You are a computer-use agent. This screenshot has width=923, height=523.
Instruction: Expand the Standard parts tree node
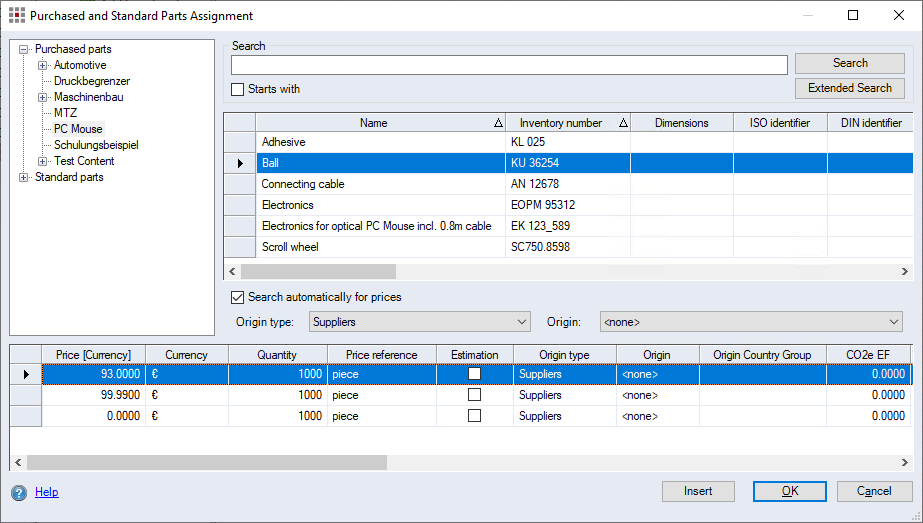(x=24, y=177)
